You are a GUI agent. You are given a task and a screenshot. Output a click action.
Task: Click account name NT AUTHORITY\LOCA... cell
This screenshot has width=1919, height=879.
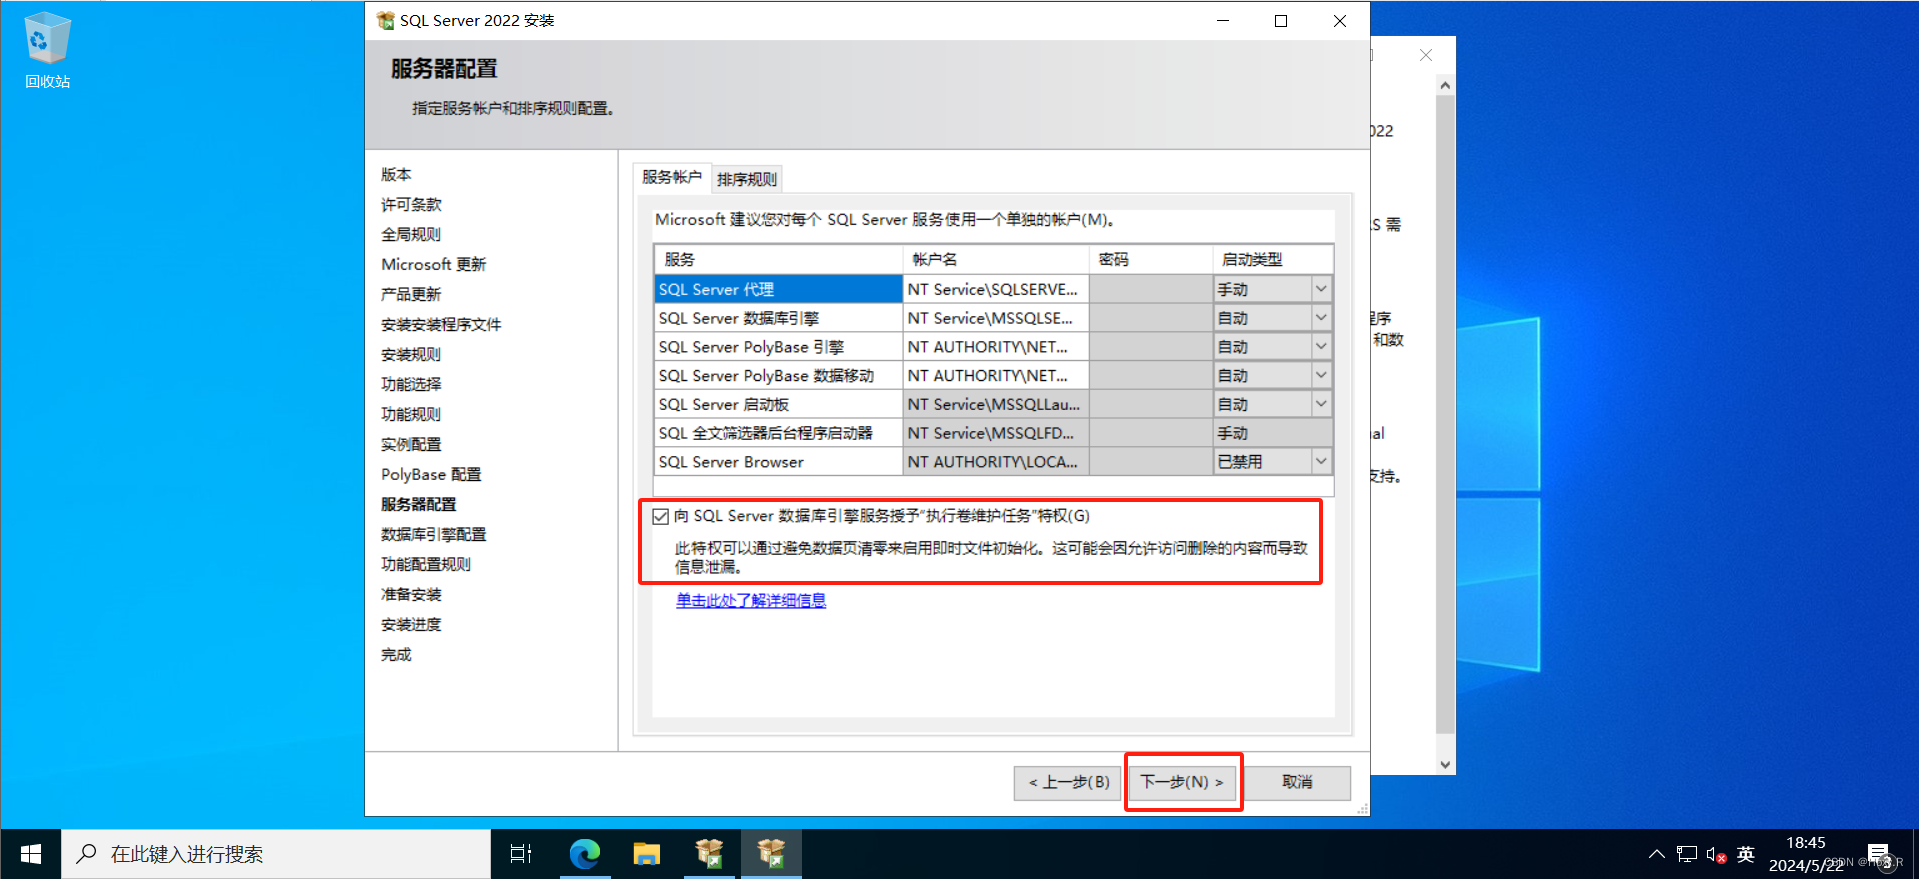(x=996, y=462)
